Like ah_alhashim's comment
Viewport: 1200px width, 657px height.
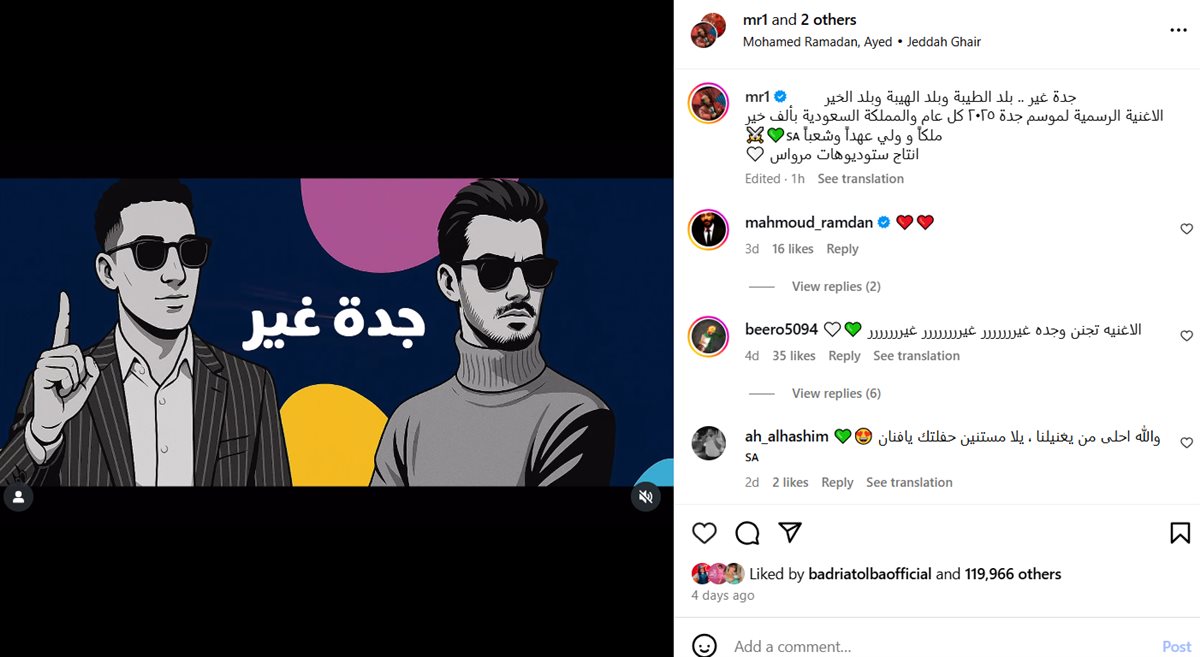1187,442
